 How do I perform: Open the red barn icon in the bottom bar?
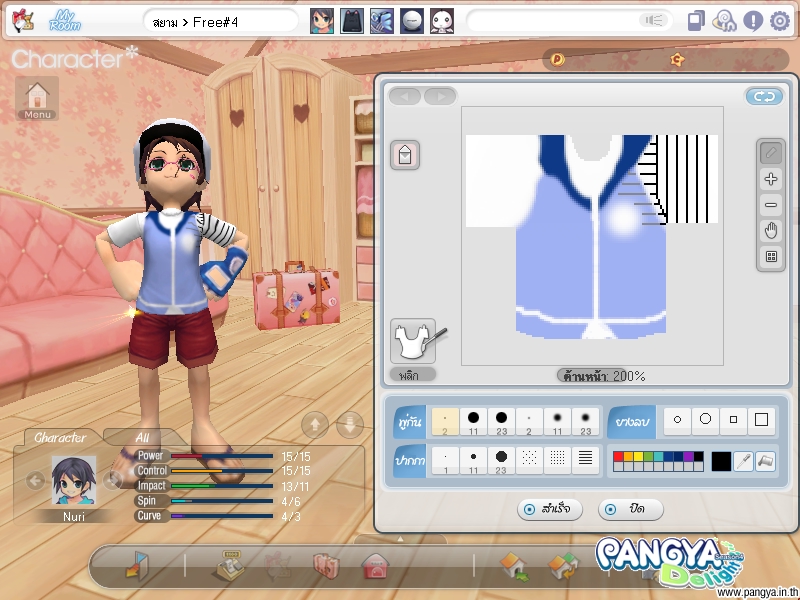[x=376, y=566]
